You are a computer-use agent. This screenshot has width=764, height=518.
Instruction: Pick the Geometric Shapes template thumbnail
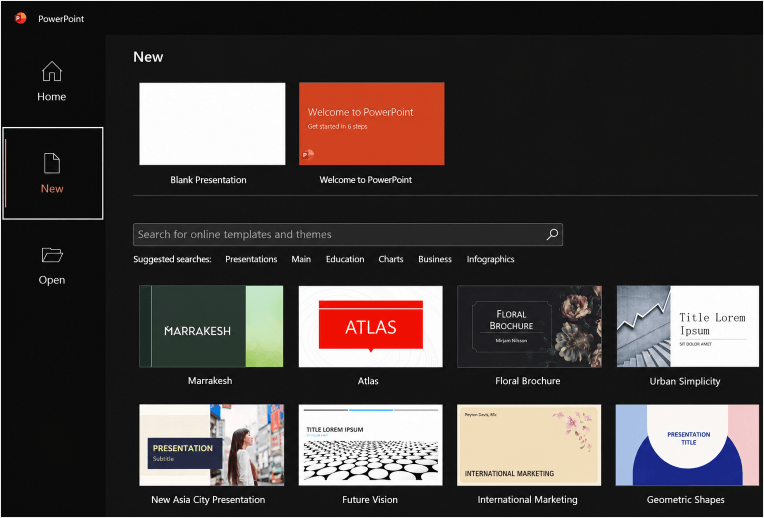(688, 445)
